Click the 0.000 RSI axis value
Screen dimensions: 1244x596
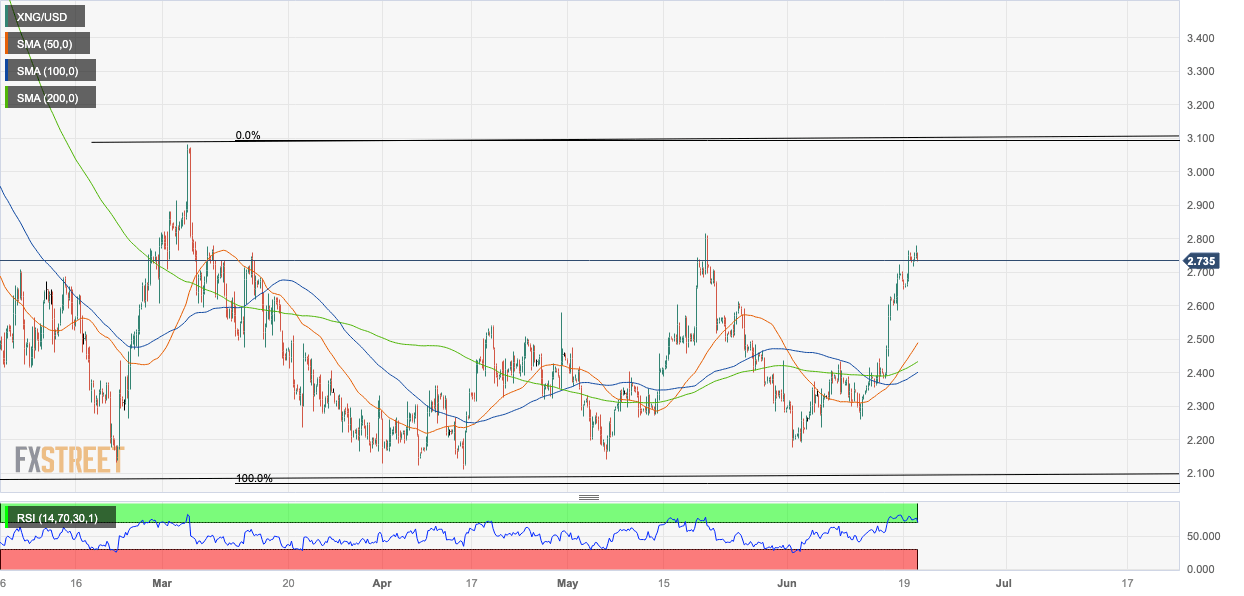[1201, 569]
